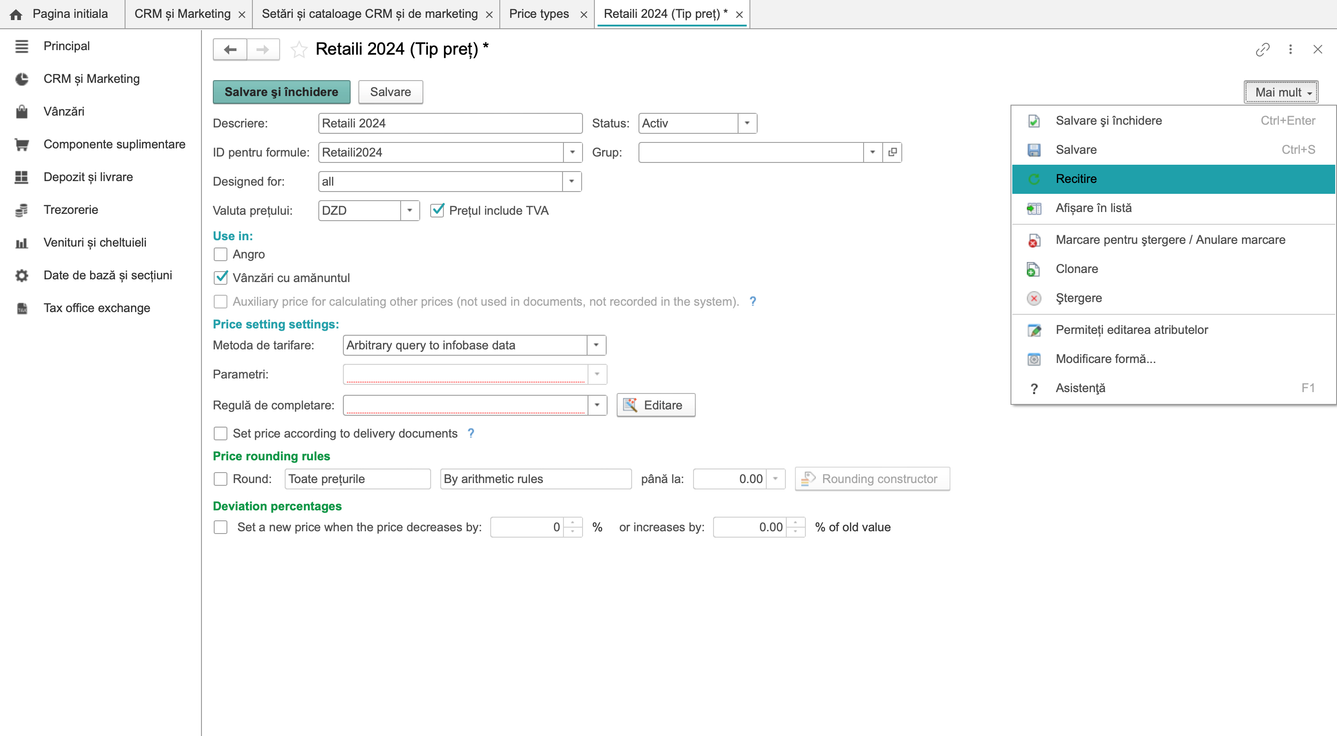Expand the Metoda de tarifare dropdown
The image size is (1337, 736).
(596, 345)
